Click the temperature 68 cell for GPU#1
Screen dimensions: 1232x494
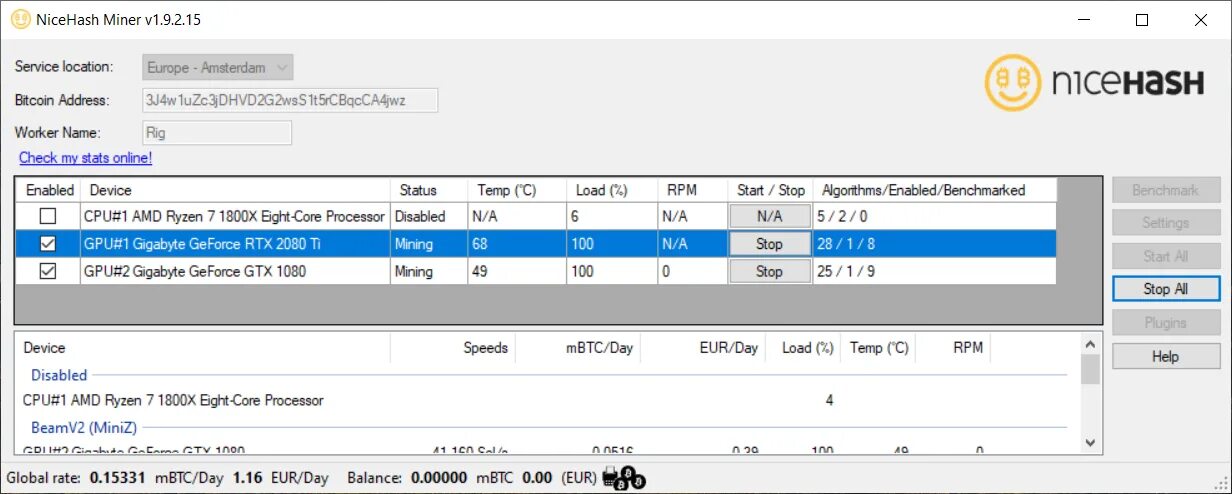(516, 244)
